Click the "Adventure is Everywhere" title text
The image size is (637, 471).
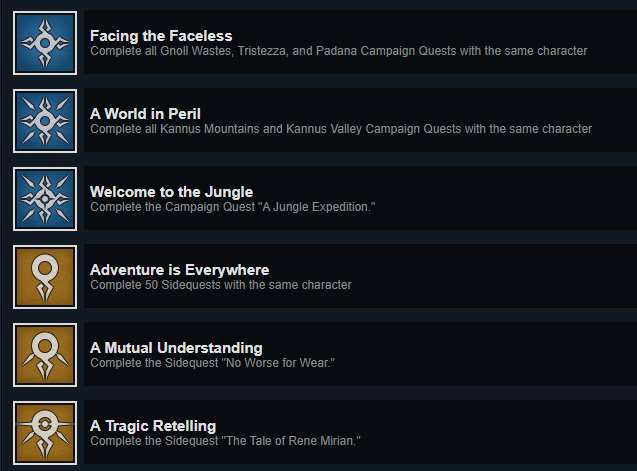coord(179,270)
